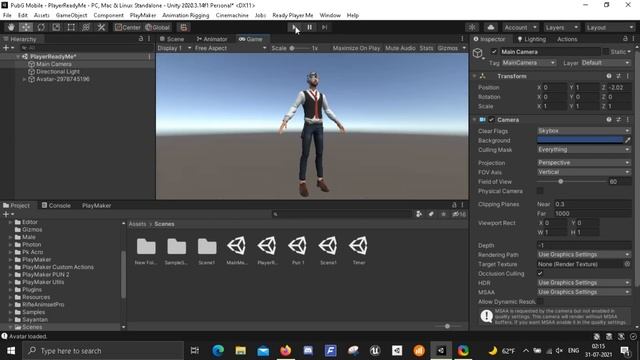Select the Transform tool in toolbar
Viewport: 640px width, 360px height.
[86, 27]
